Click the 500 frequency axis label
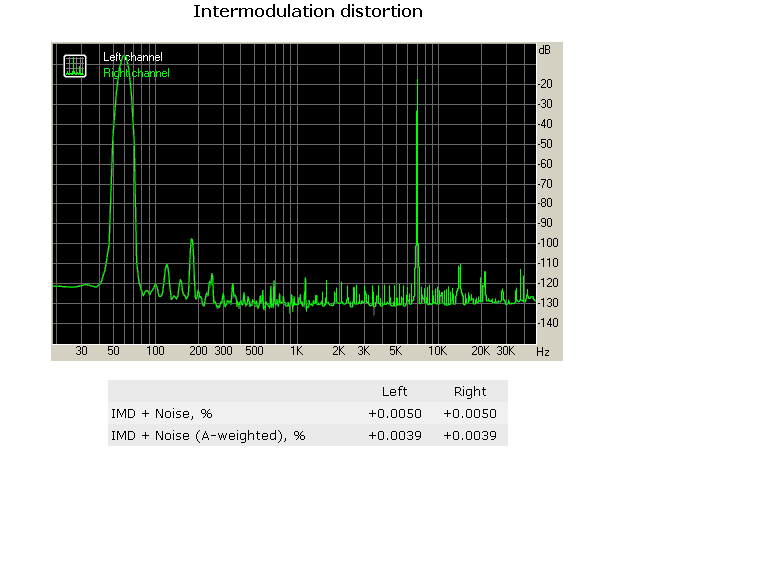 [254, 351]
